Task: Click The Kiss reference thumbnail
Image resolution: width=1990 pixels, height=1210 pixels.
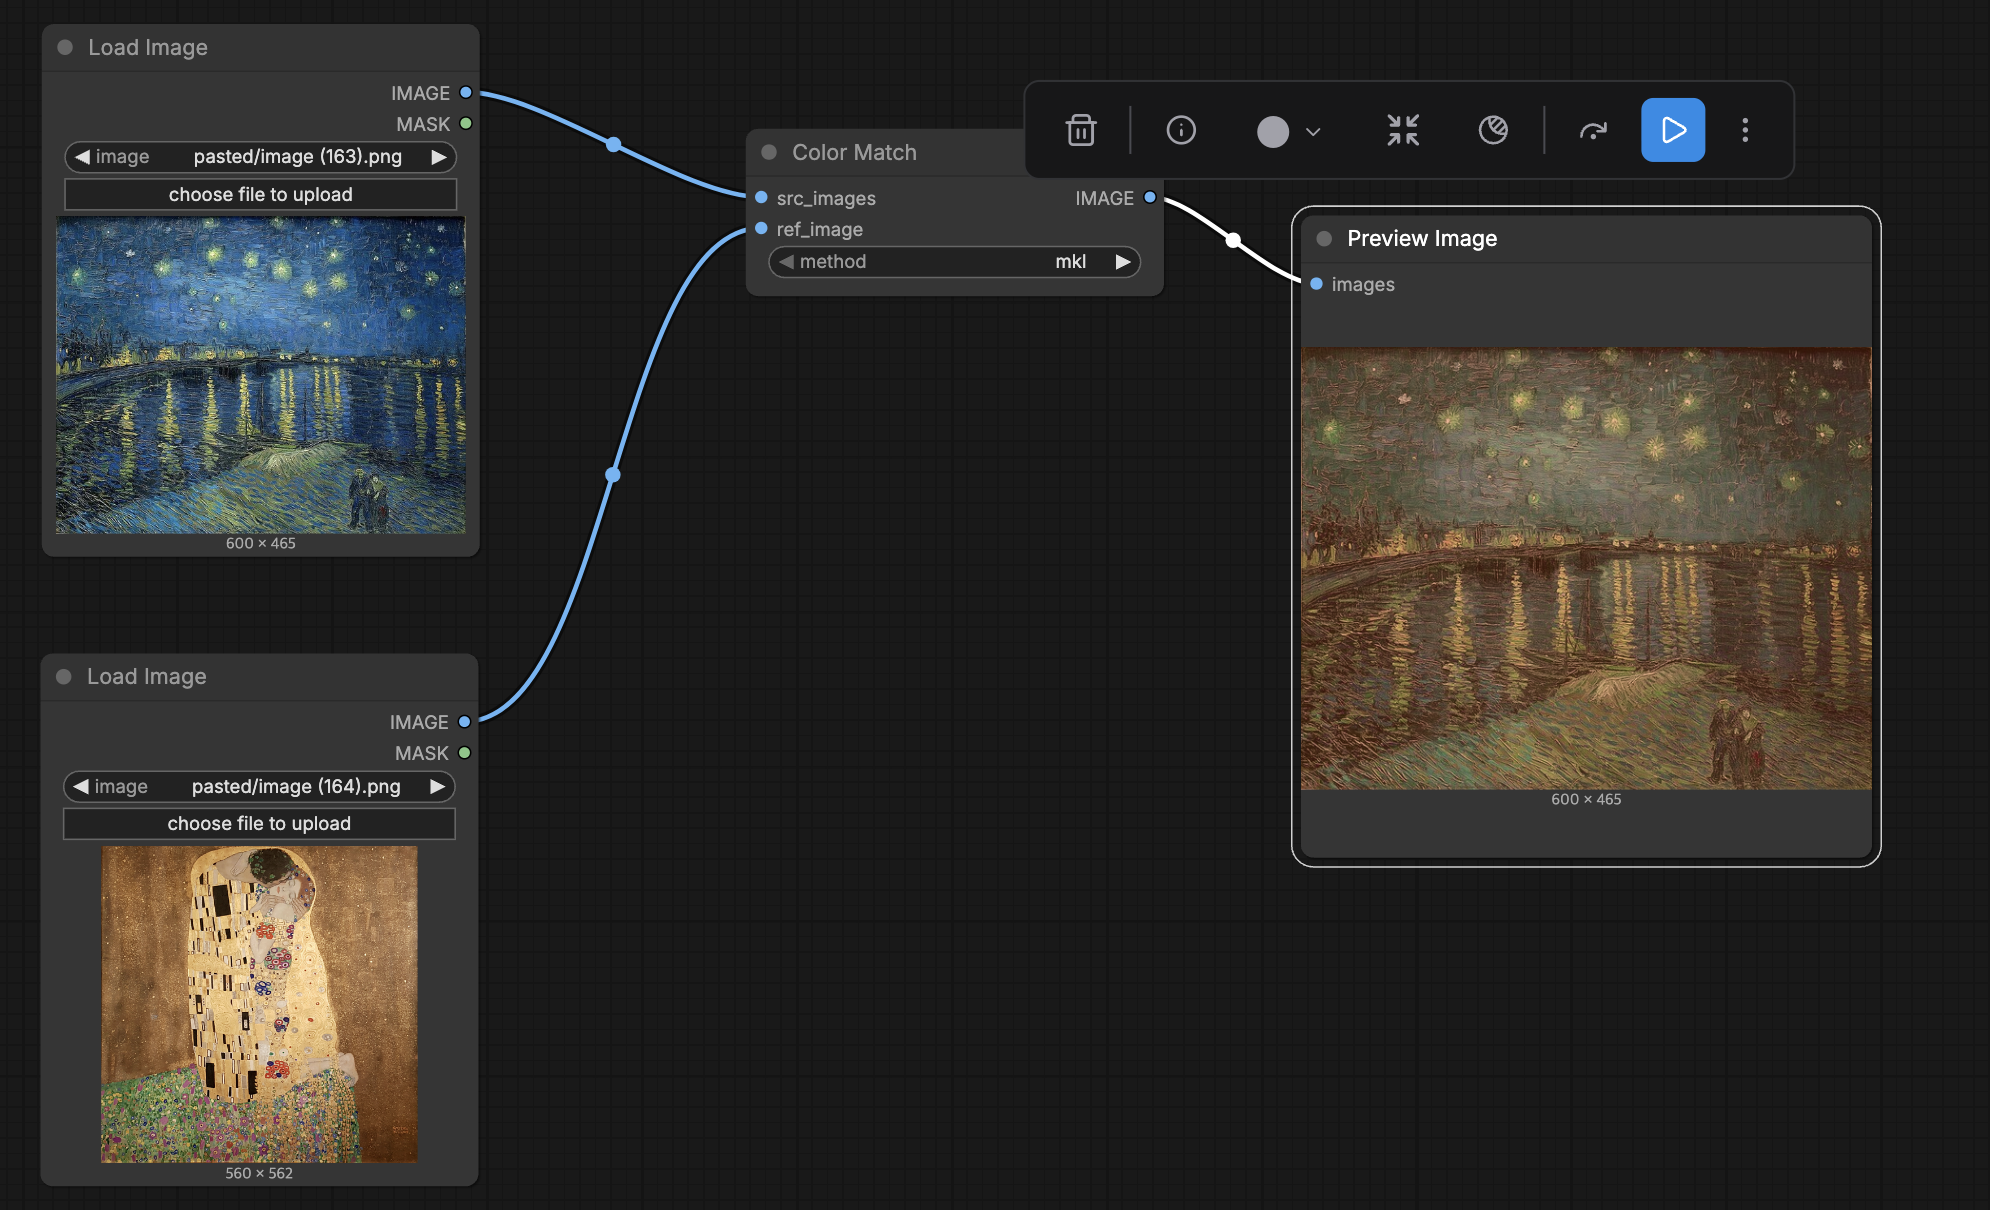Action: point(259,1004)
